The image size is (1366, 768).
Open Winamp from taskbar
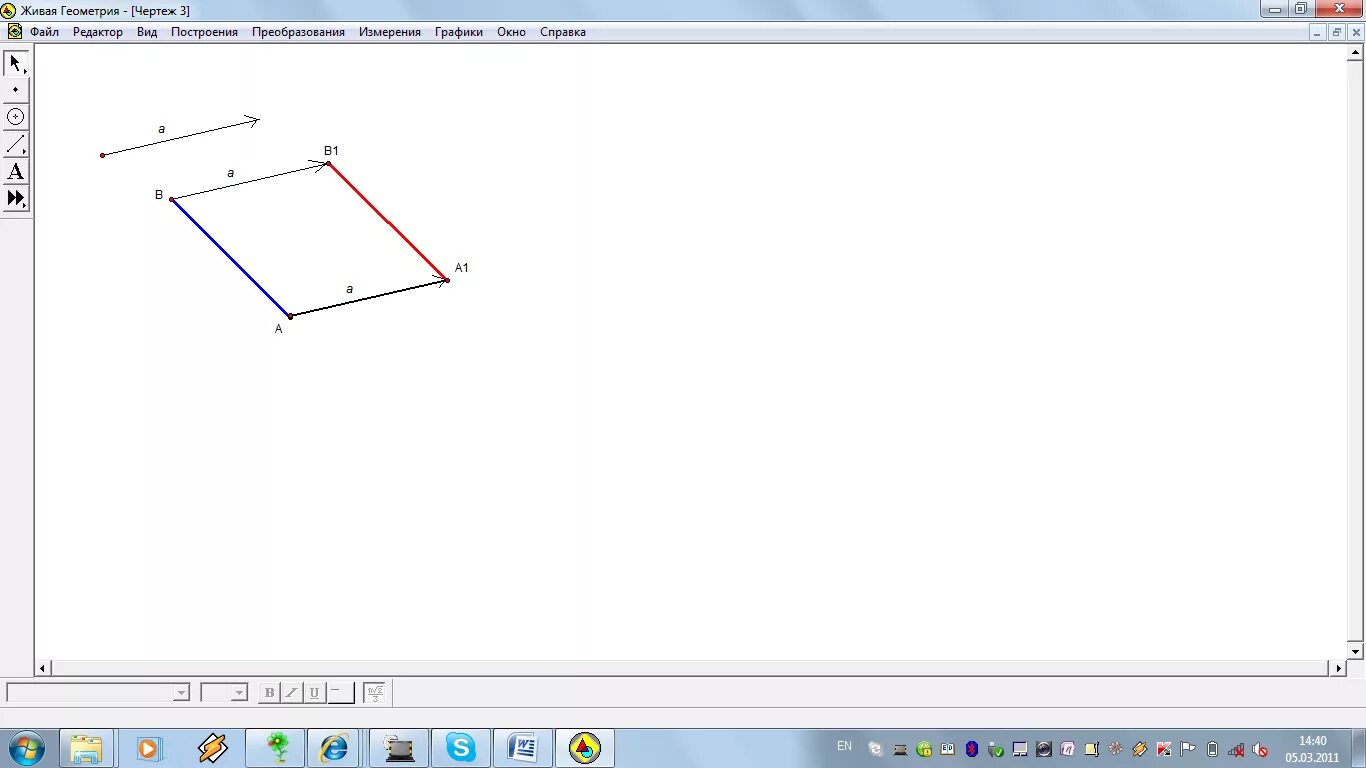(211, 748)
